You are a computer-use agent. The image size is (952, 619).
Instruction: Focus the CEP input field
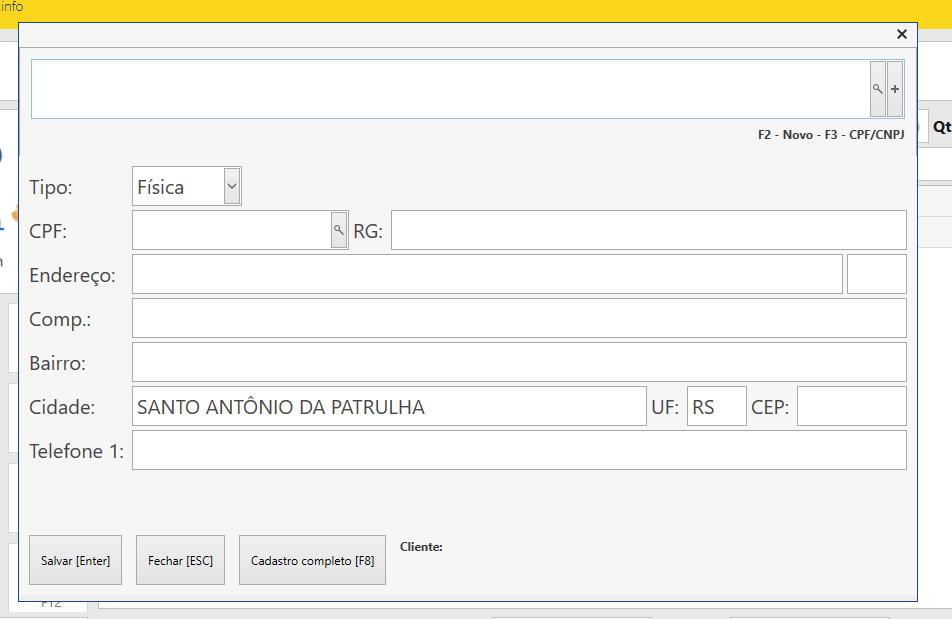coord(851,406)
